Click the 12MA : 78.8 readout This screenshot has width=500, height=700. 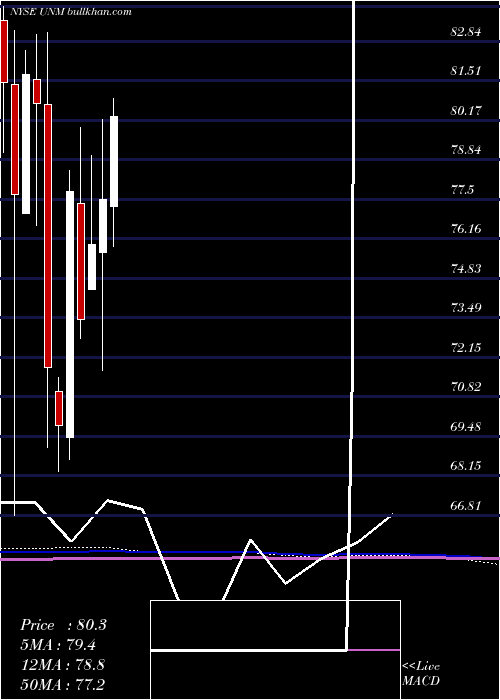(x=62, y=664)
